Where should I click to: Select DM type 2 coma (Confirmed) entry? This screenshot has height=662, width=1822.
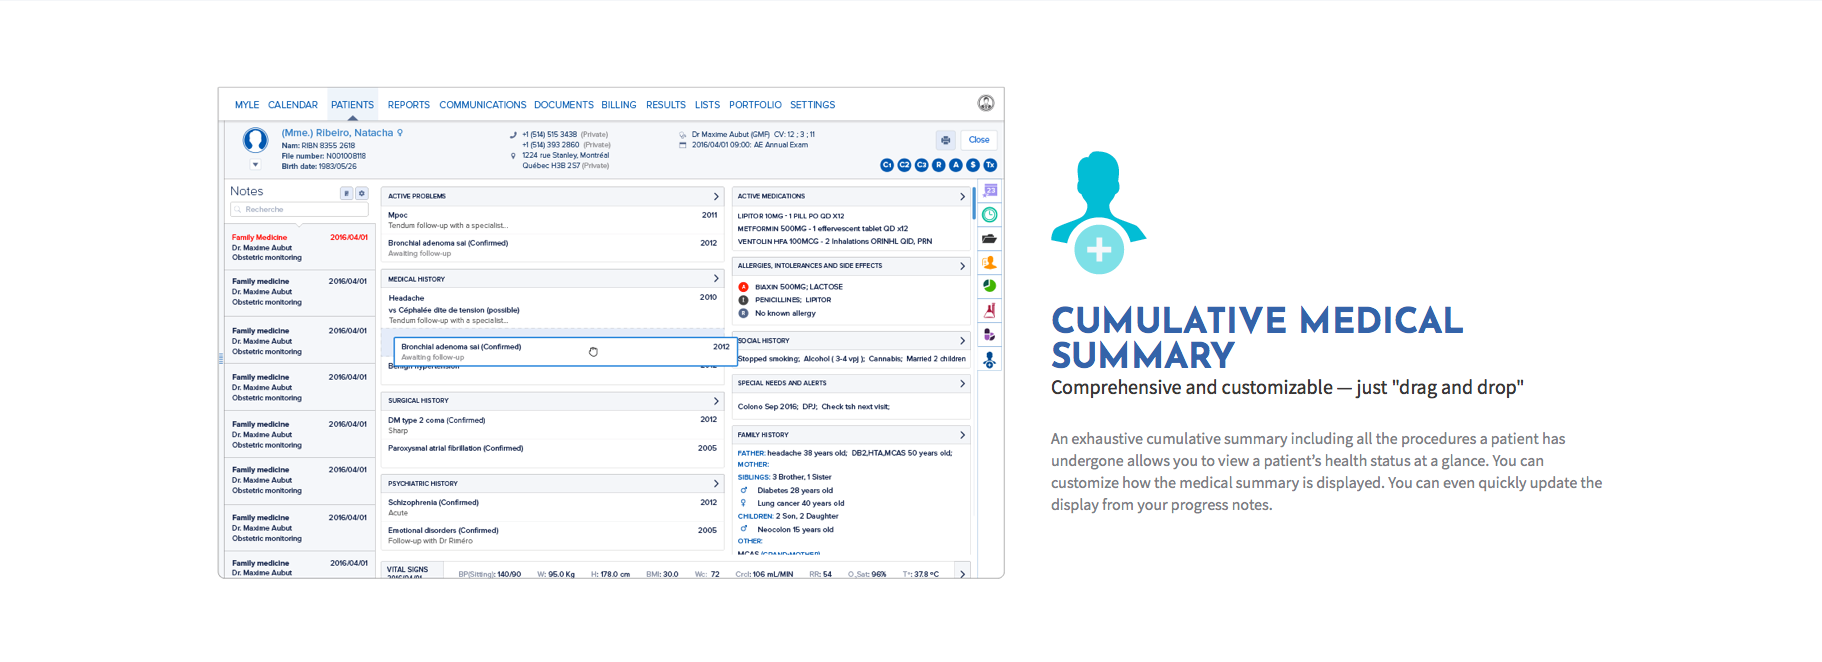pos(552,425)
